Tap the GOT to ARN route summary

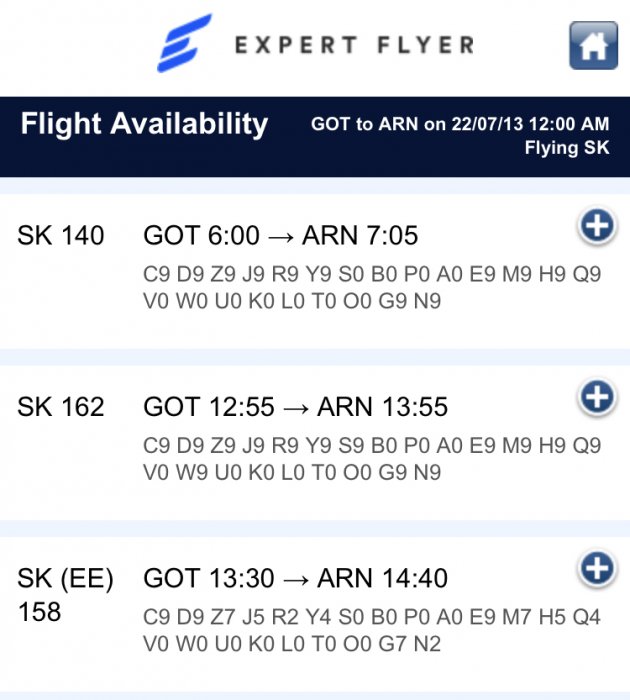tap(460, 125)
